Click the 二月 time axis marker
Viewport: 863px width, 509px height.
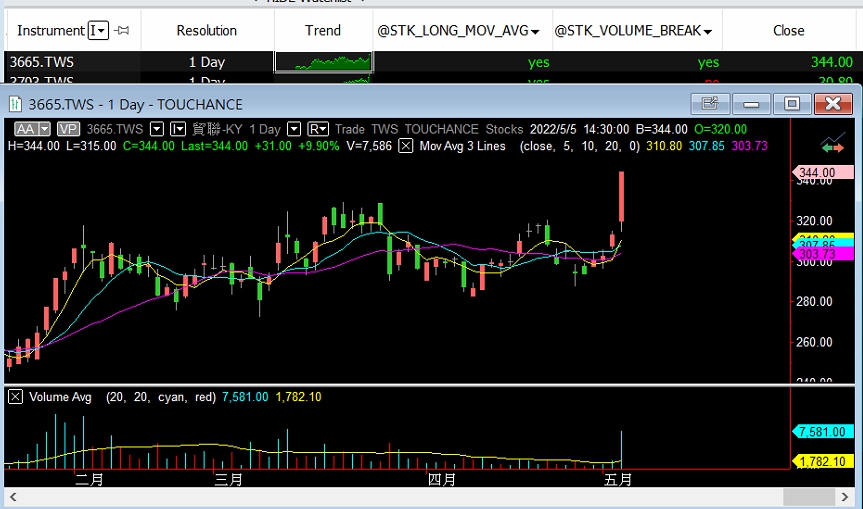pos(89,480)
